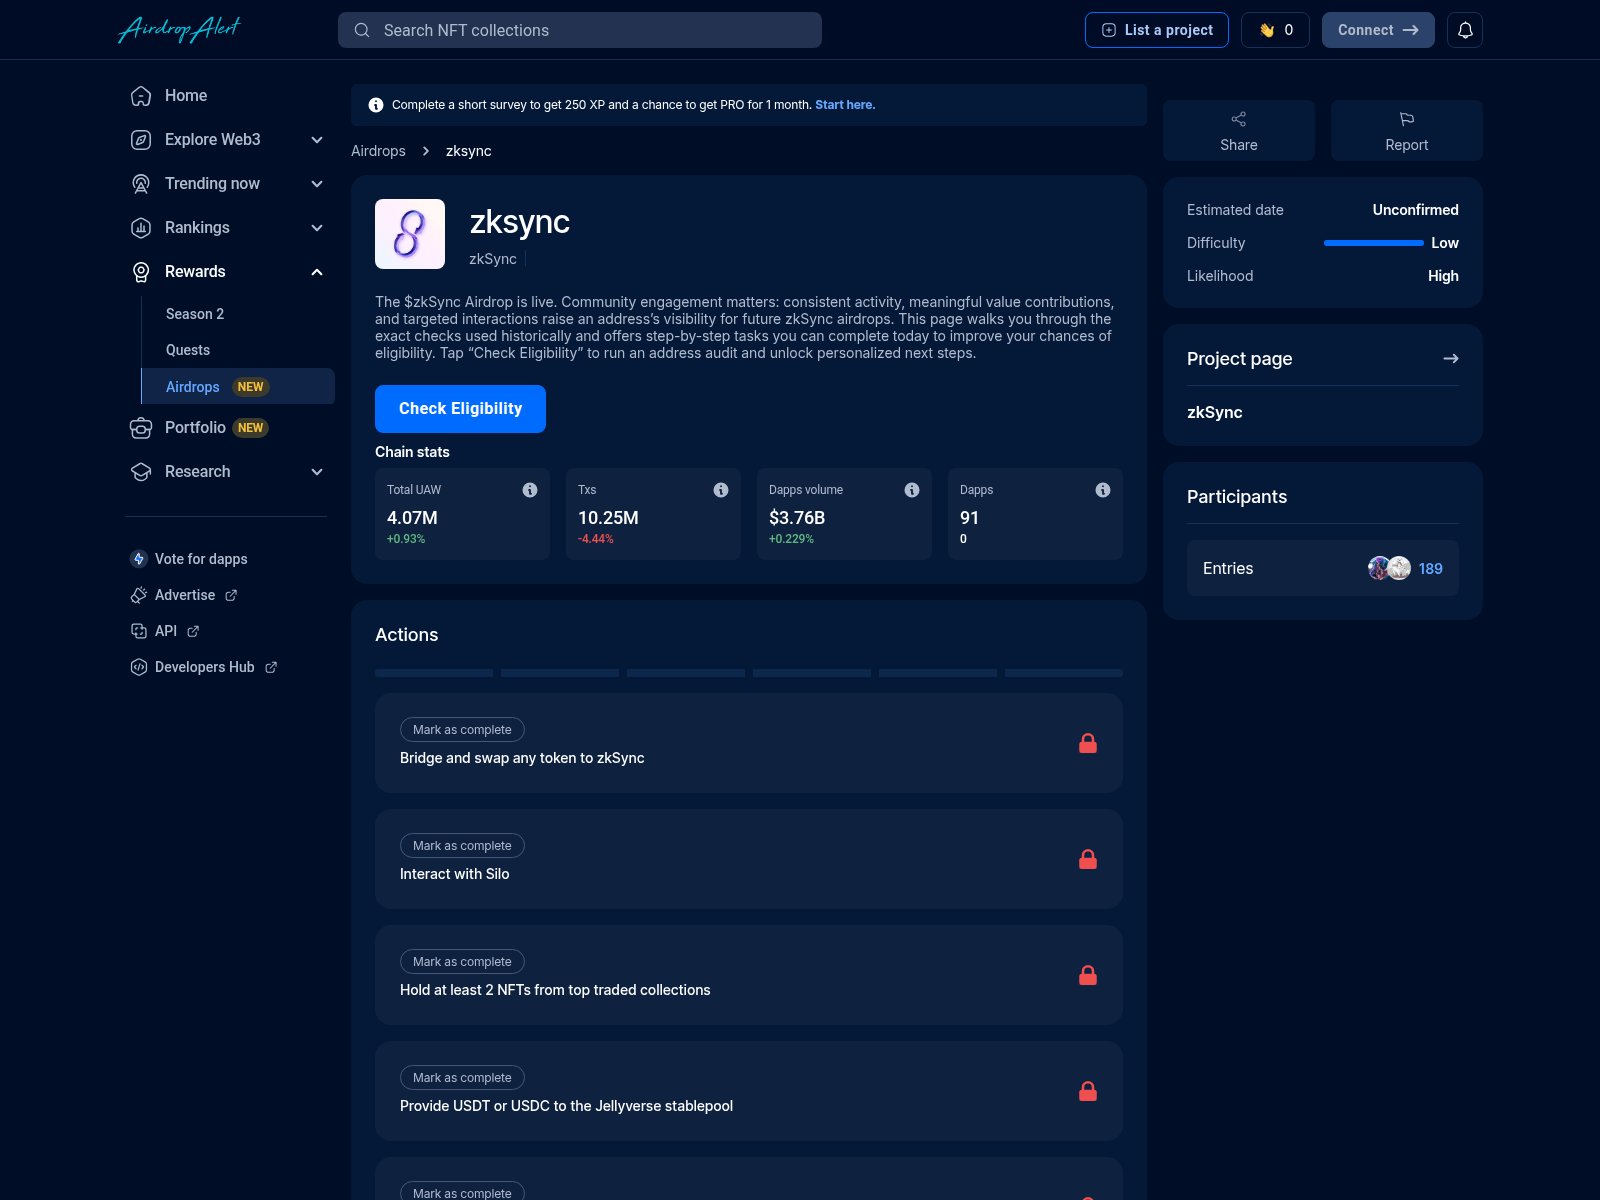1600x1200 pixels.
Task: Click the notification bell icon
Action: click(1465, 29)
